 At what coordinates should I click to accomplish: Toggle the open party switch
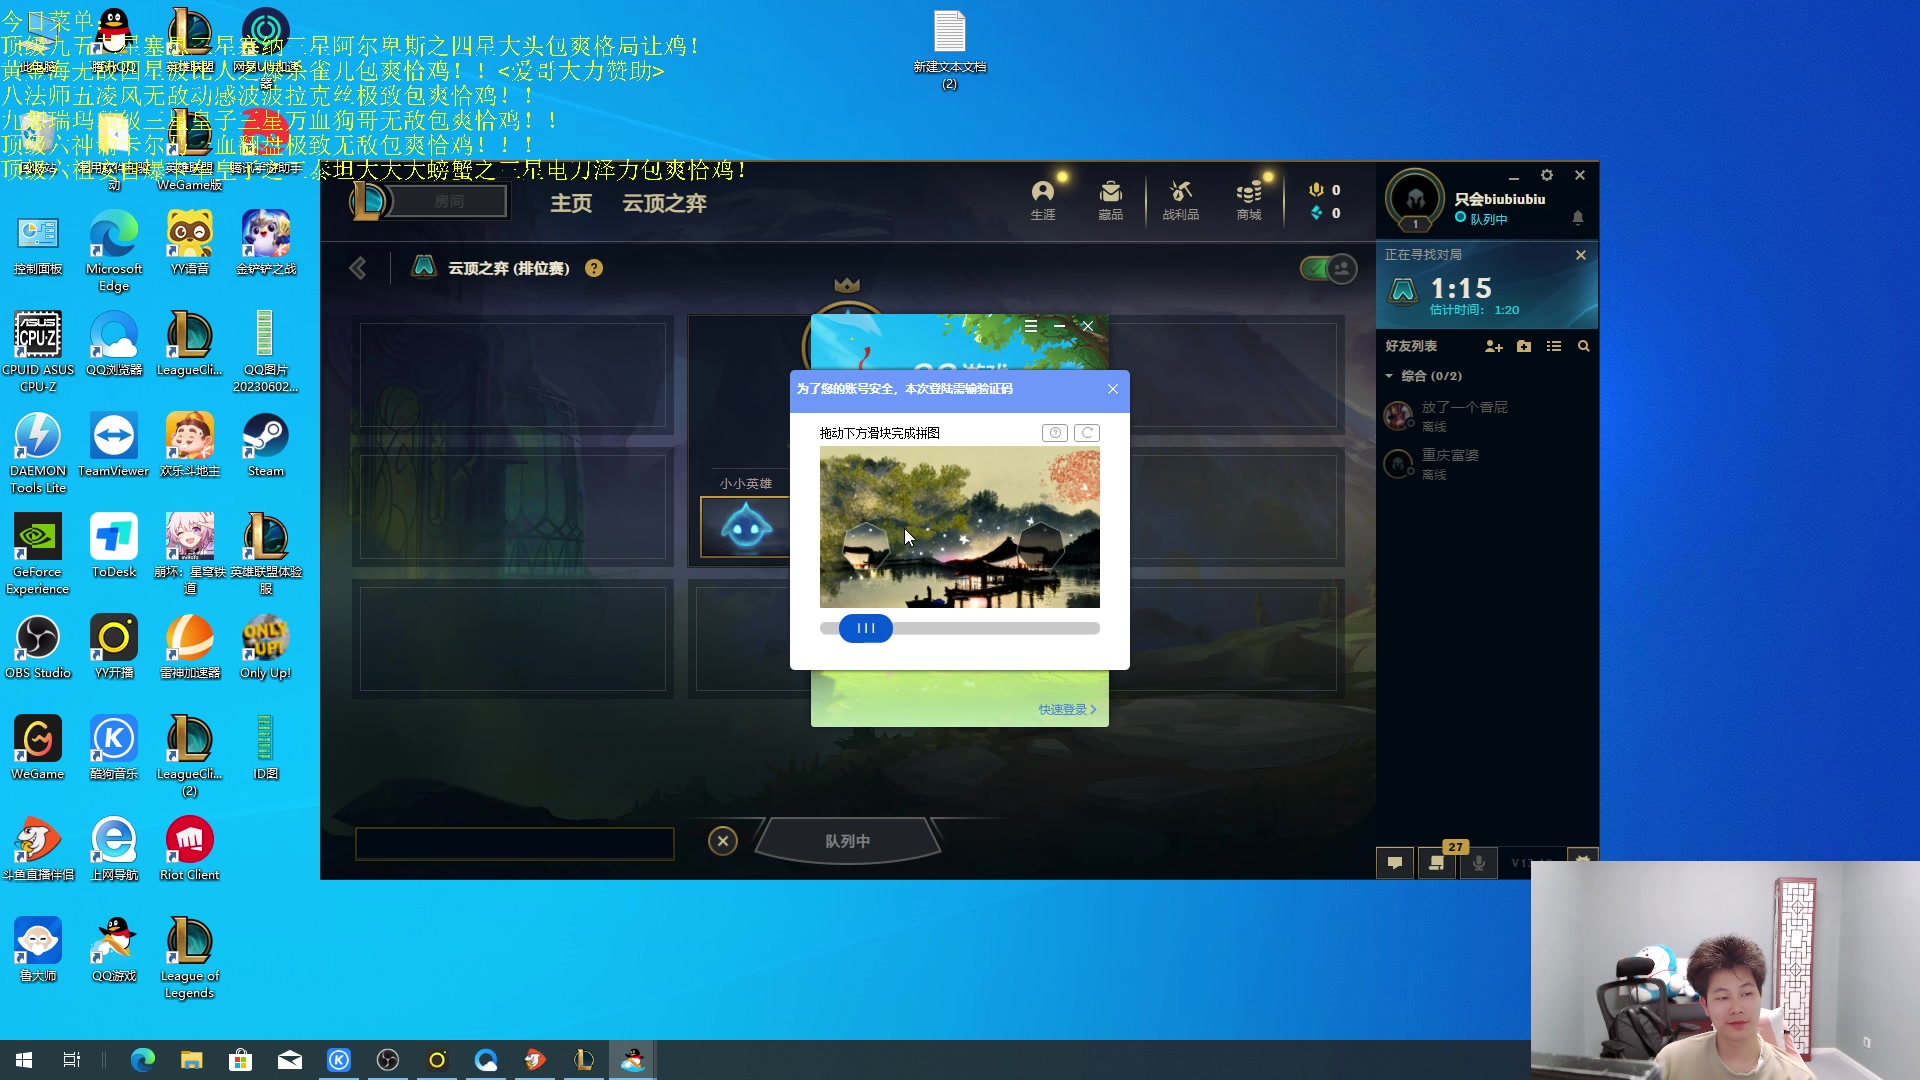click(1328, 268)
